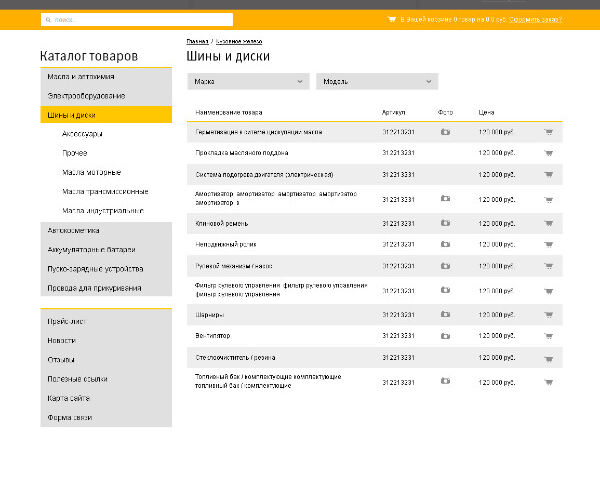The width and height of the screenshot is (600, 480).
Task: Add 'Вентилятор' to cart
Action: tap(549, 336)
